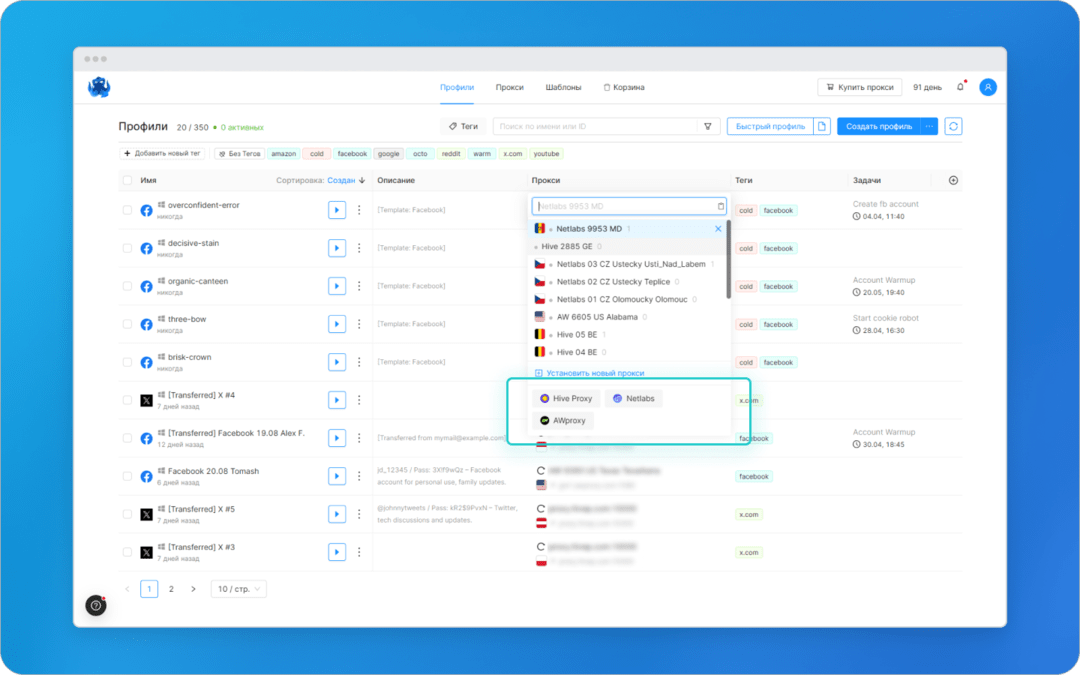Check the three-bow row checkbox
The width and height of the screenshot is (1080, 675).
(127, 324)
